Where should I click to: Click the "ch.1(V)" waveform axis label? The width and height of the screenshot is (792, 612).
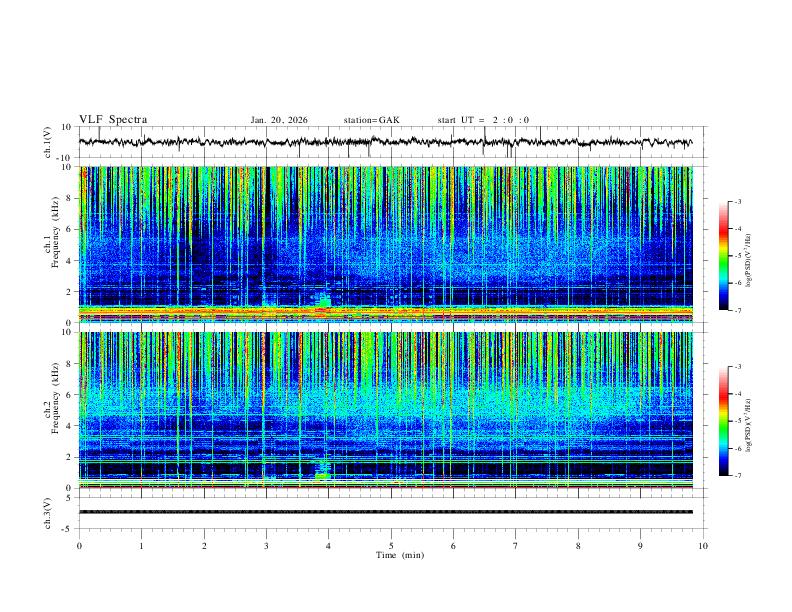(48, 142)
